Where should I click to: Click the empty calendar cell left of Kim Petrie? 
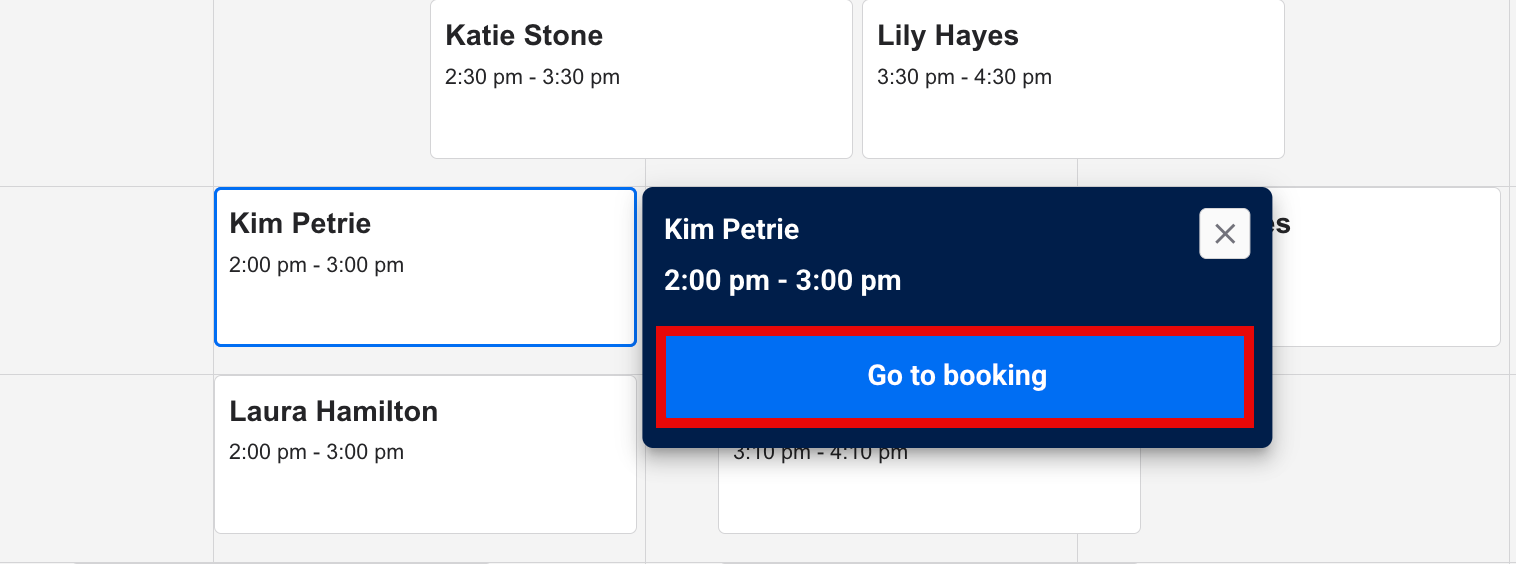(106, 280)
